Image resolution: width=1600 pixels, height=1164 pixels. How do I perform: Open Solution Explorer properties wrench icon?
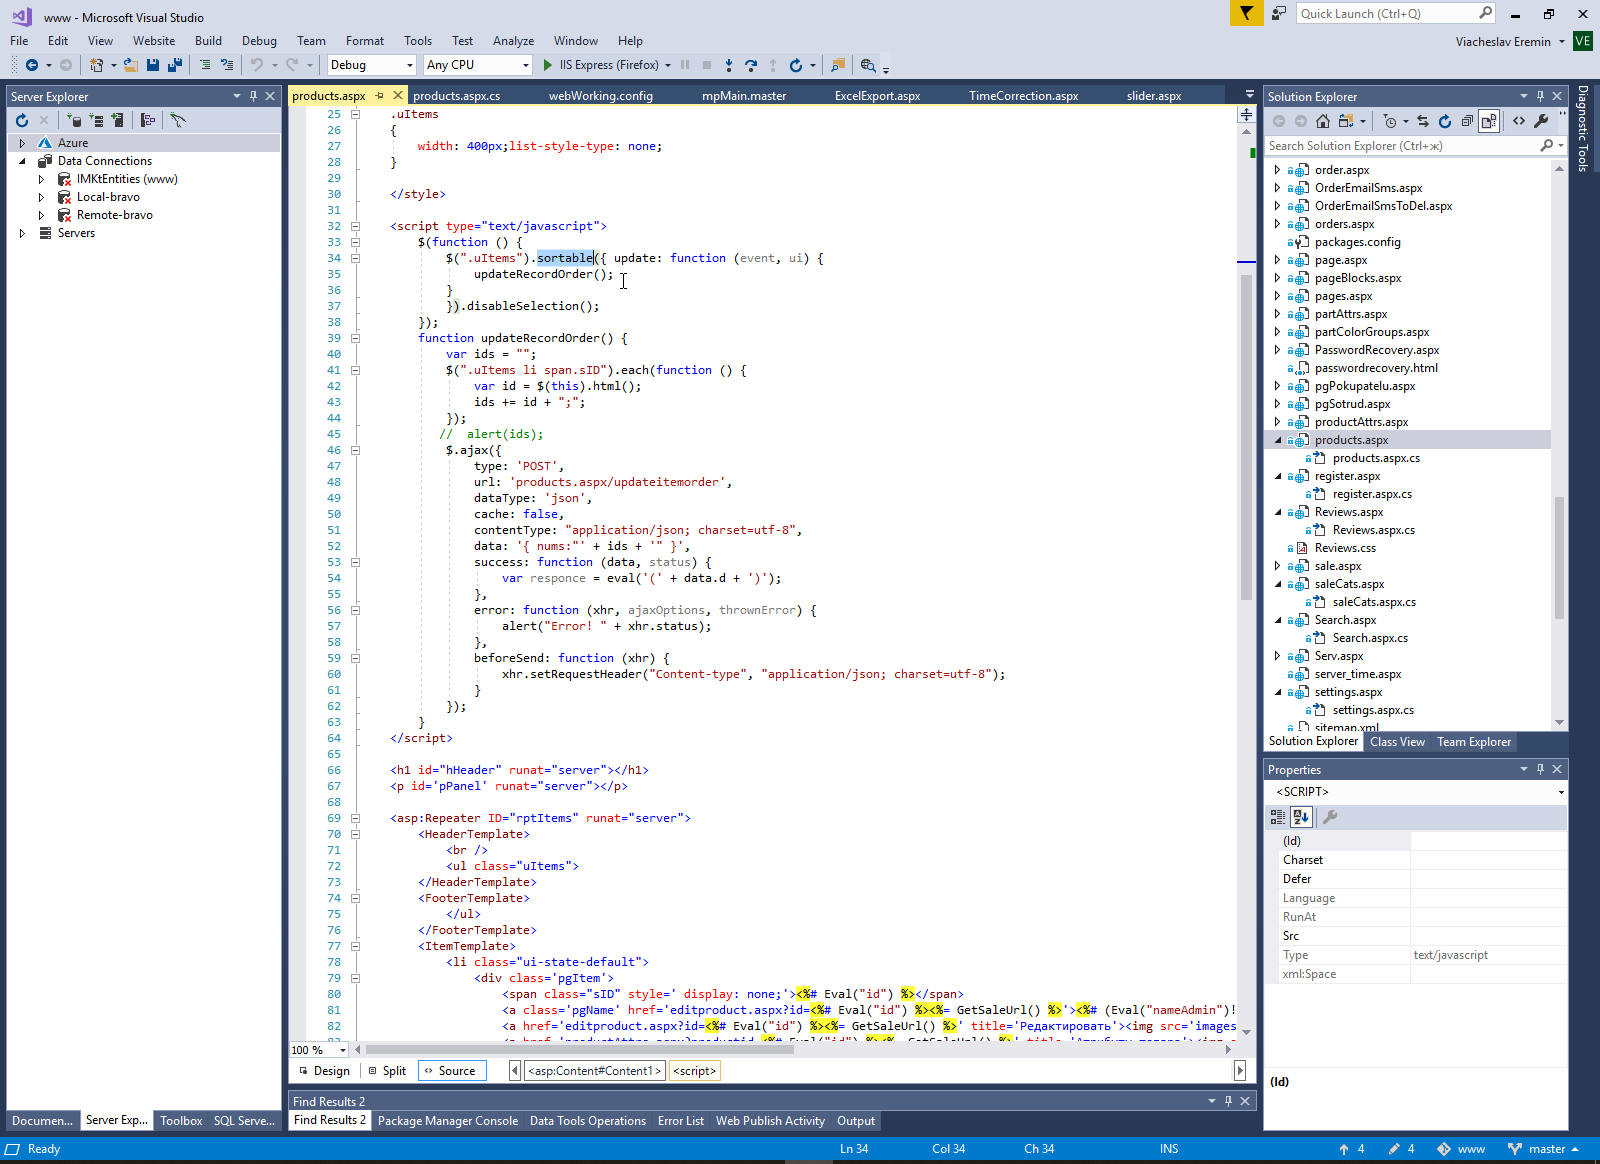coord(1541,121)
